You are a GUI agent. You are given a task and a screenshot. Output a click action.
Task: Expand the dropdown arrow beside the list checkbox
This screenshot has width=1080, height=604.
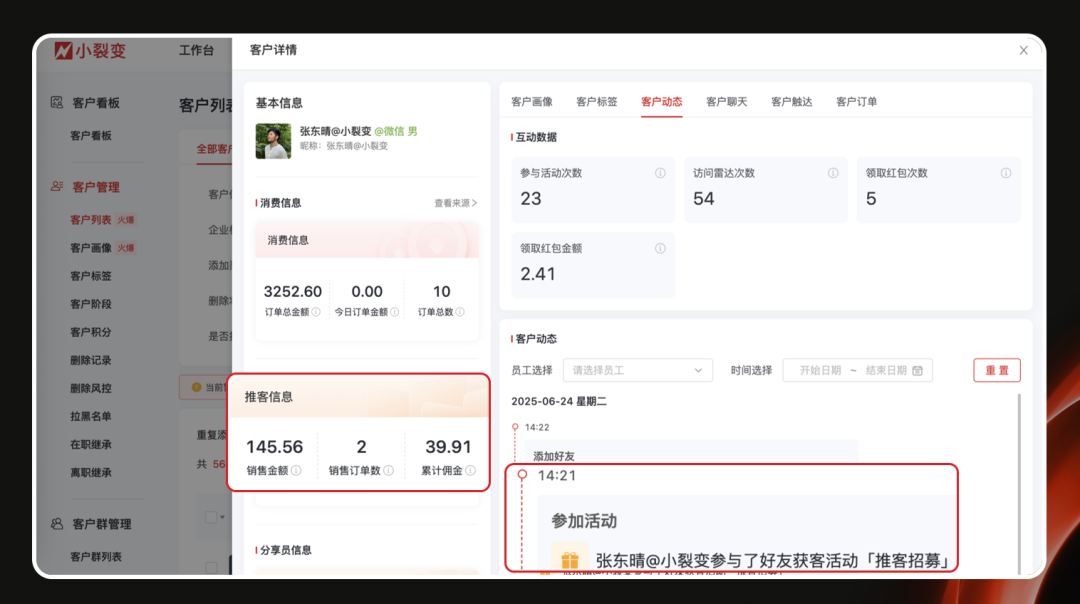pos(222,517)
